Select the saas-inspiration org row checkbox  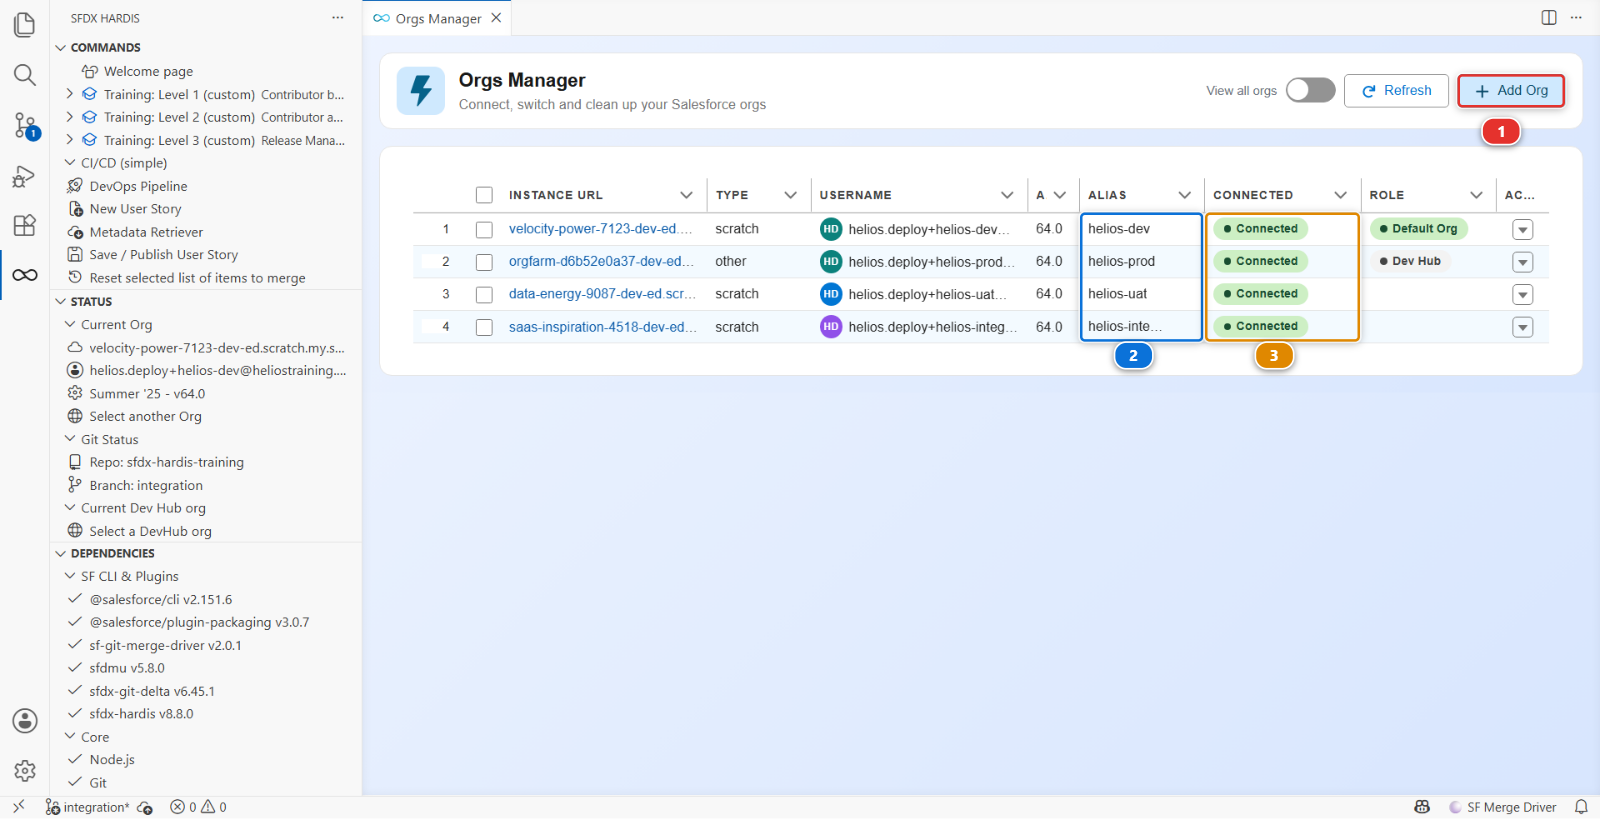484,327
